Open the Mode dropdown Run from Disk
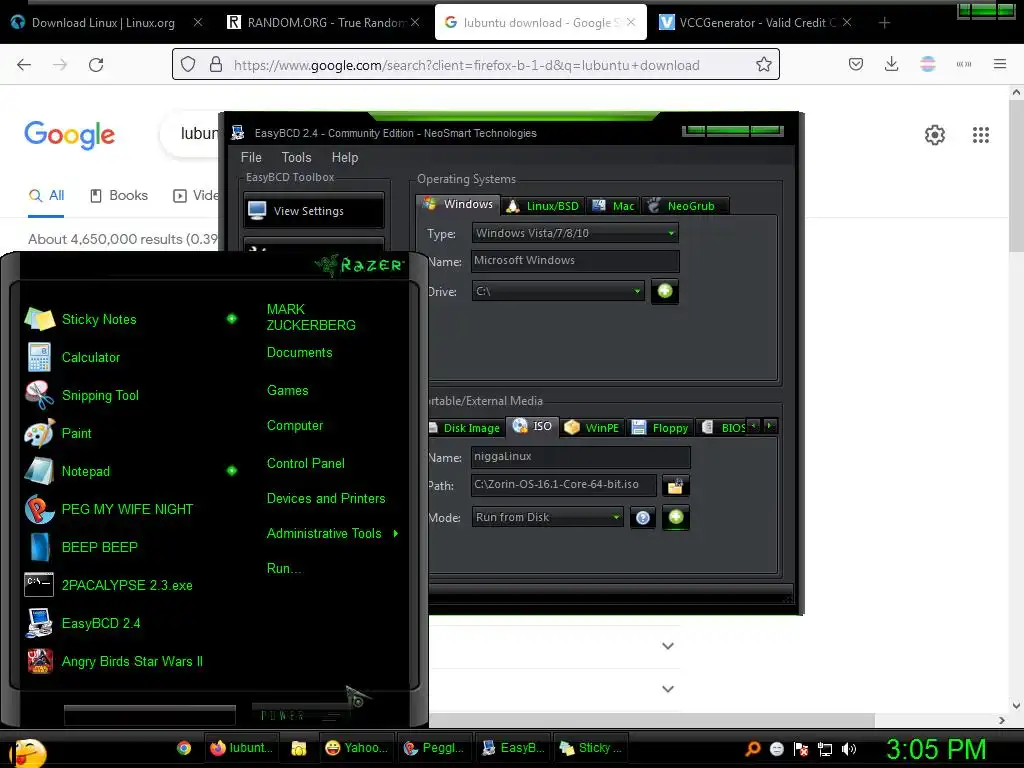Screen dimensions: 1024x768 pos(548,517)
